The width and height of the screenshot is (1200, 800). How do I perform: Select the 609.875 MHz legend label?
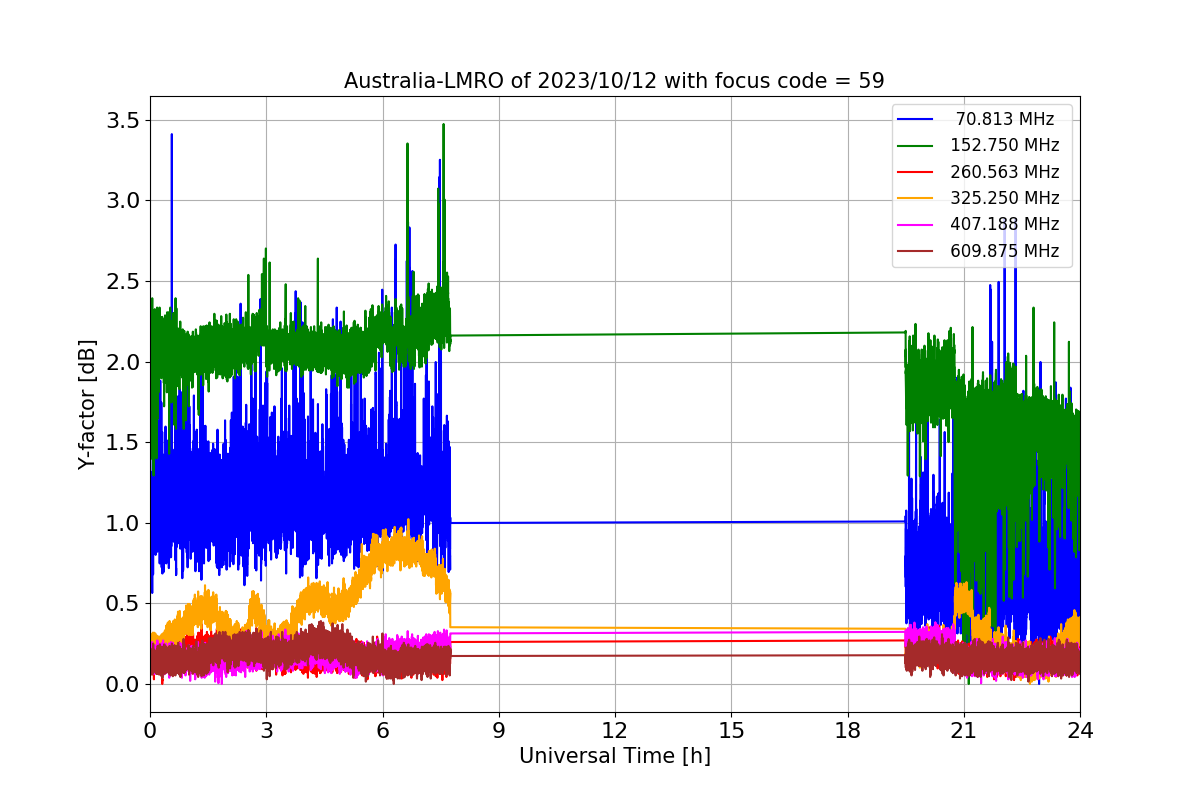point(1005,251)
